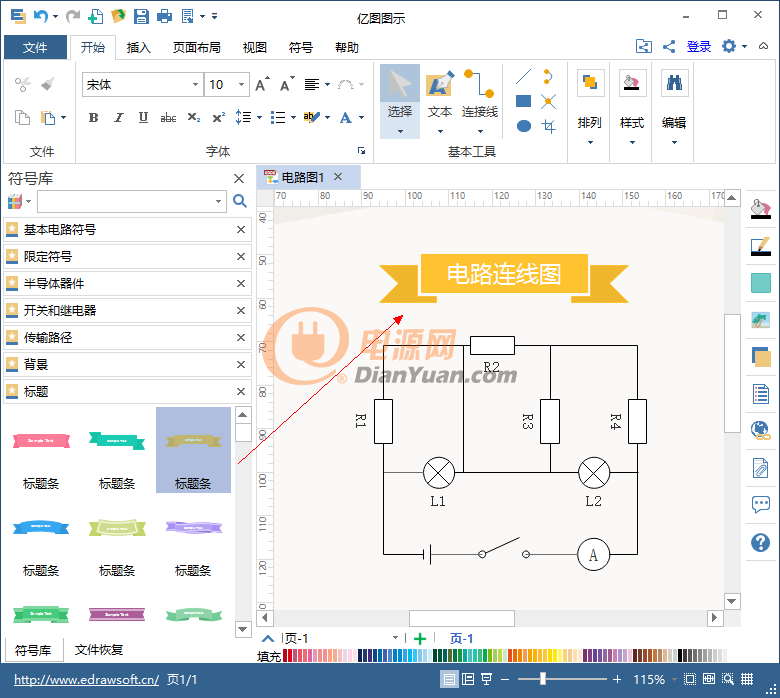The width and height of the screenshot is (780, 698).
Task: Close the 基本电路符号 library
Action: tap(241, 229)
